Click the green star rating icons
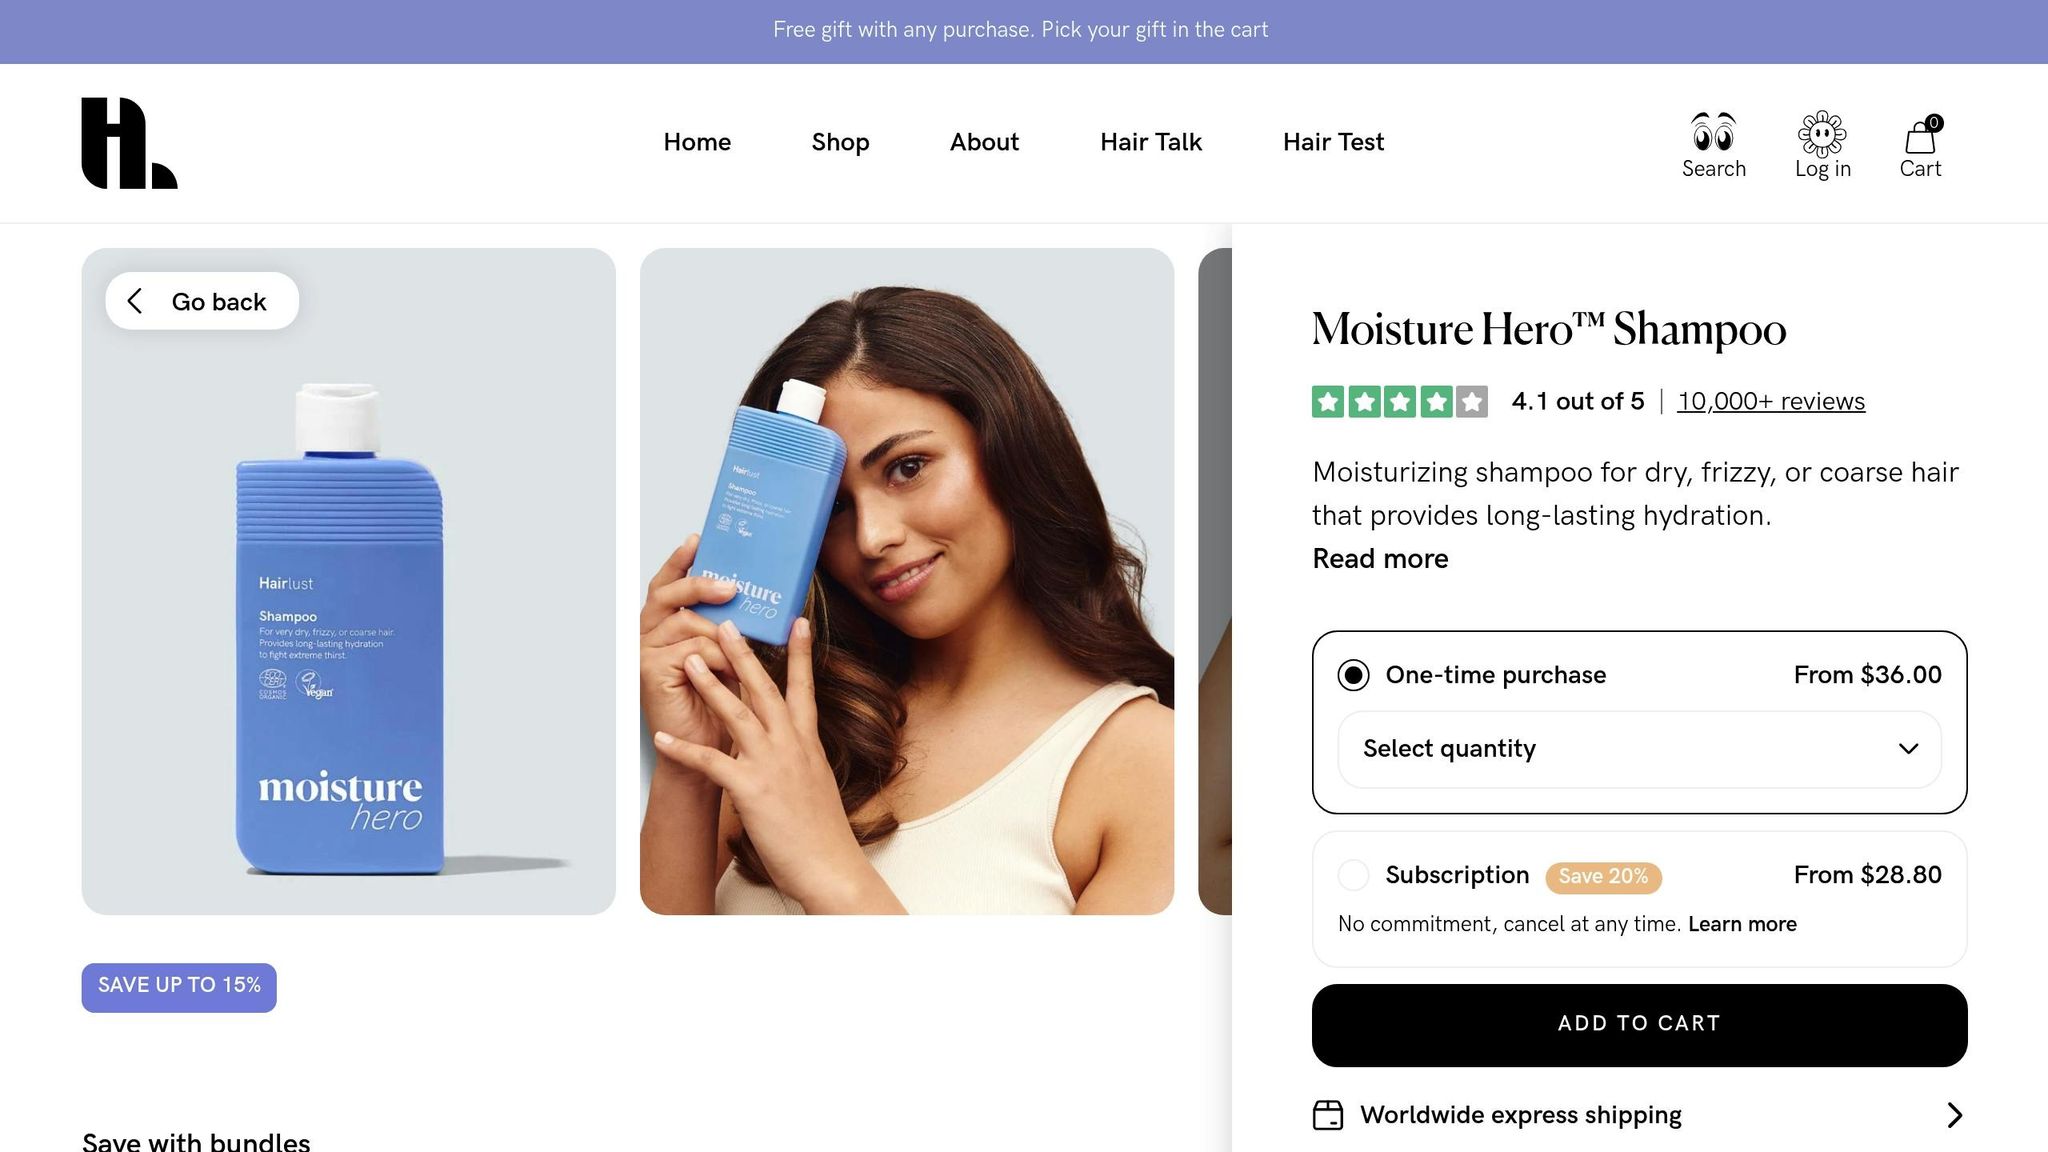 (1399, 402)
